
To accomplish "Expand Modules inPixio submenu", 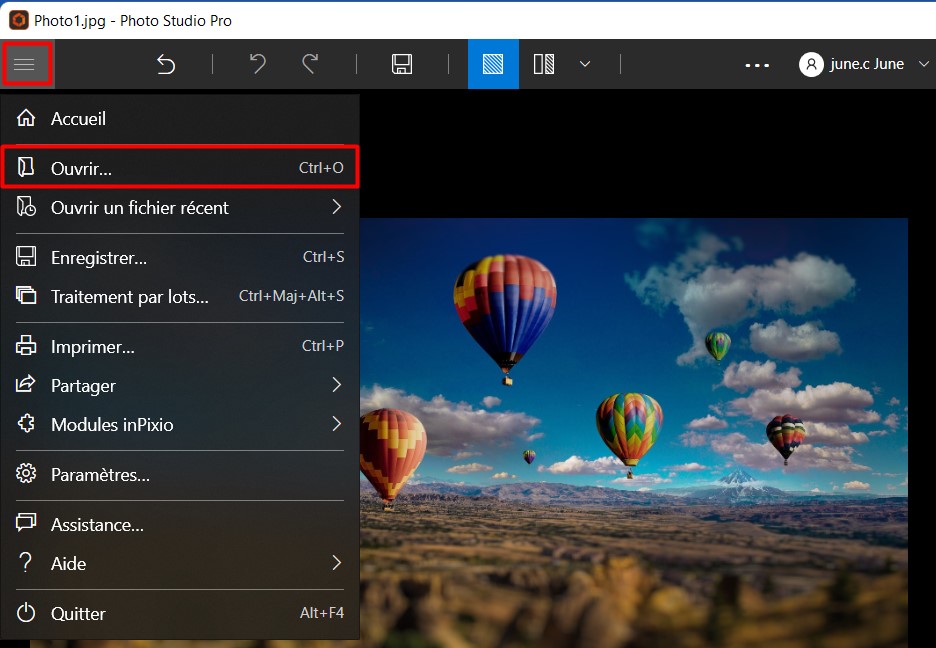I will click(x=180, y=424).
